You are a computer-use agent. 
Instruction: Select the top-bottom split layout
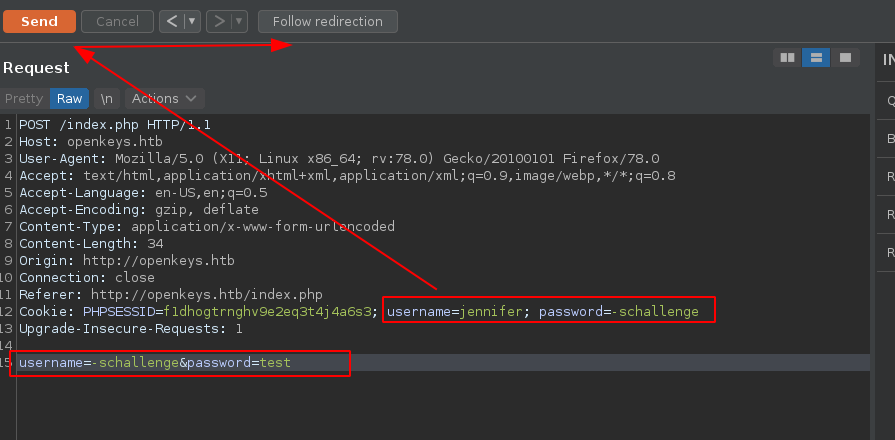point(816,58)
